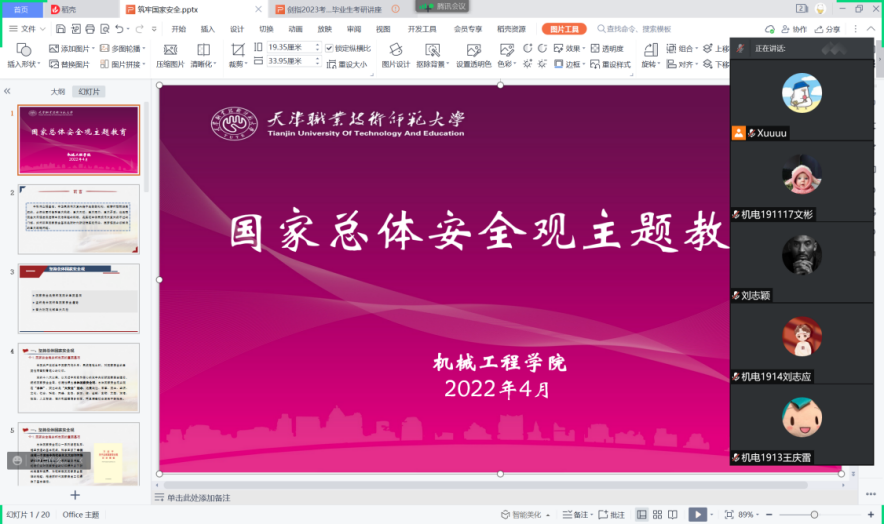
Task: Open the 效果 effects dropdown
Action: pos(570,48)
